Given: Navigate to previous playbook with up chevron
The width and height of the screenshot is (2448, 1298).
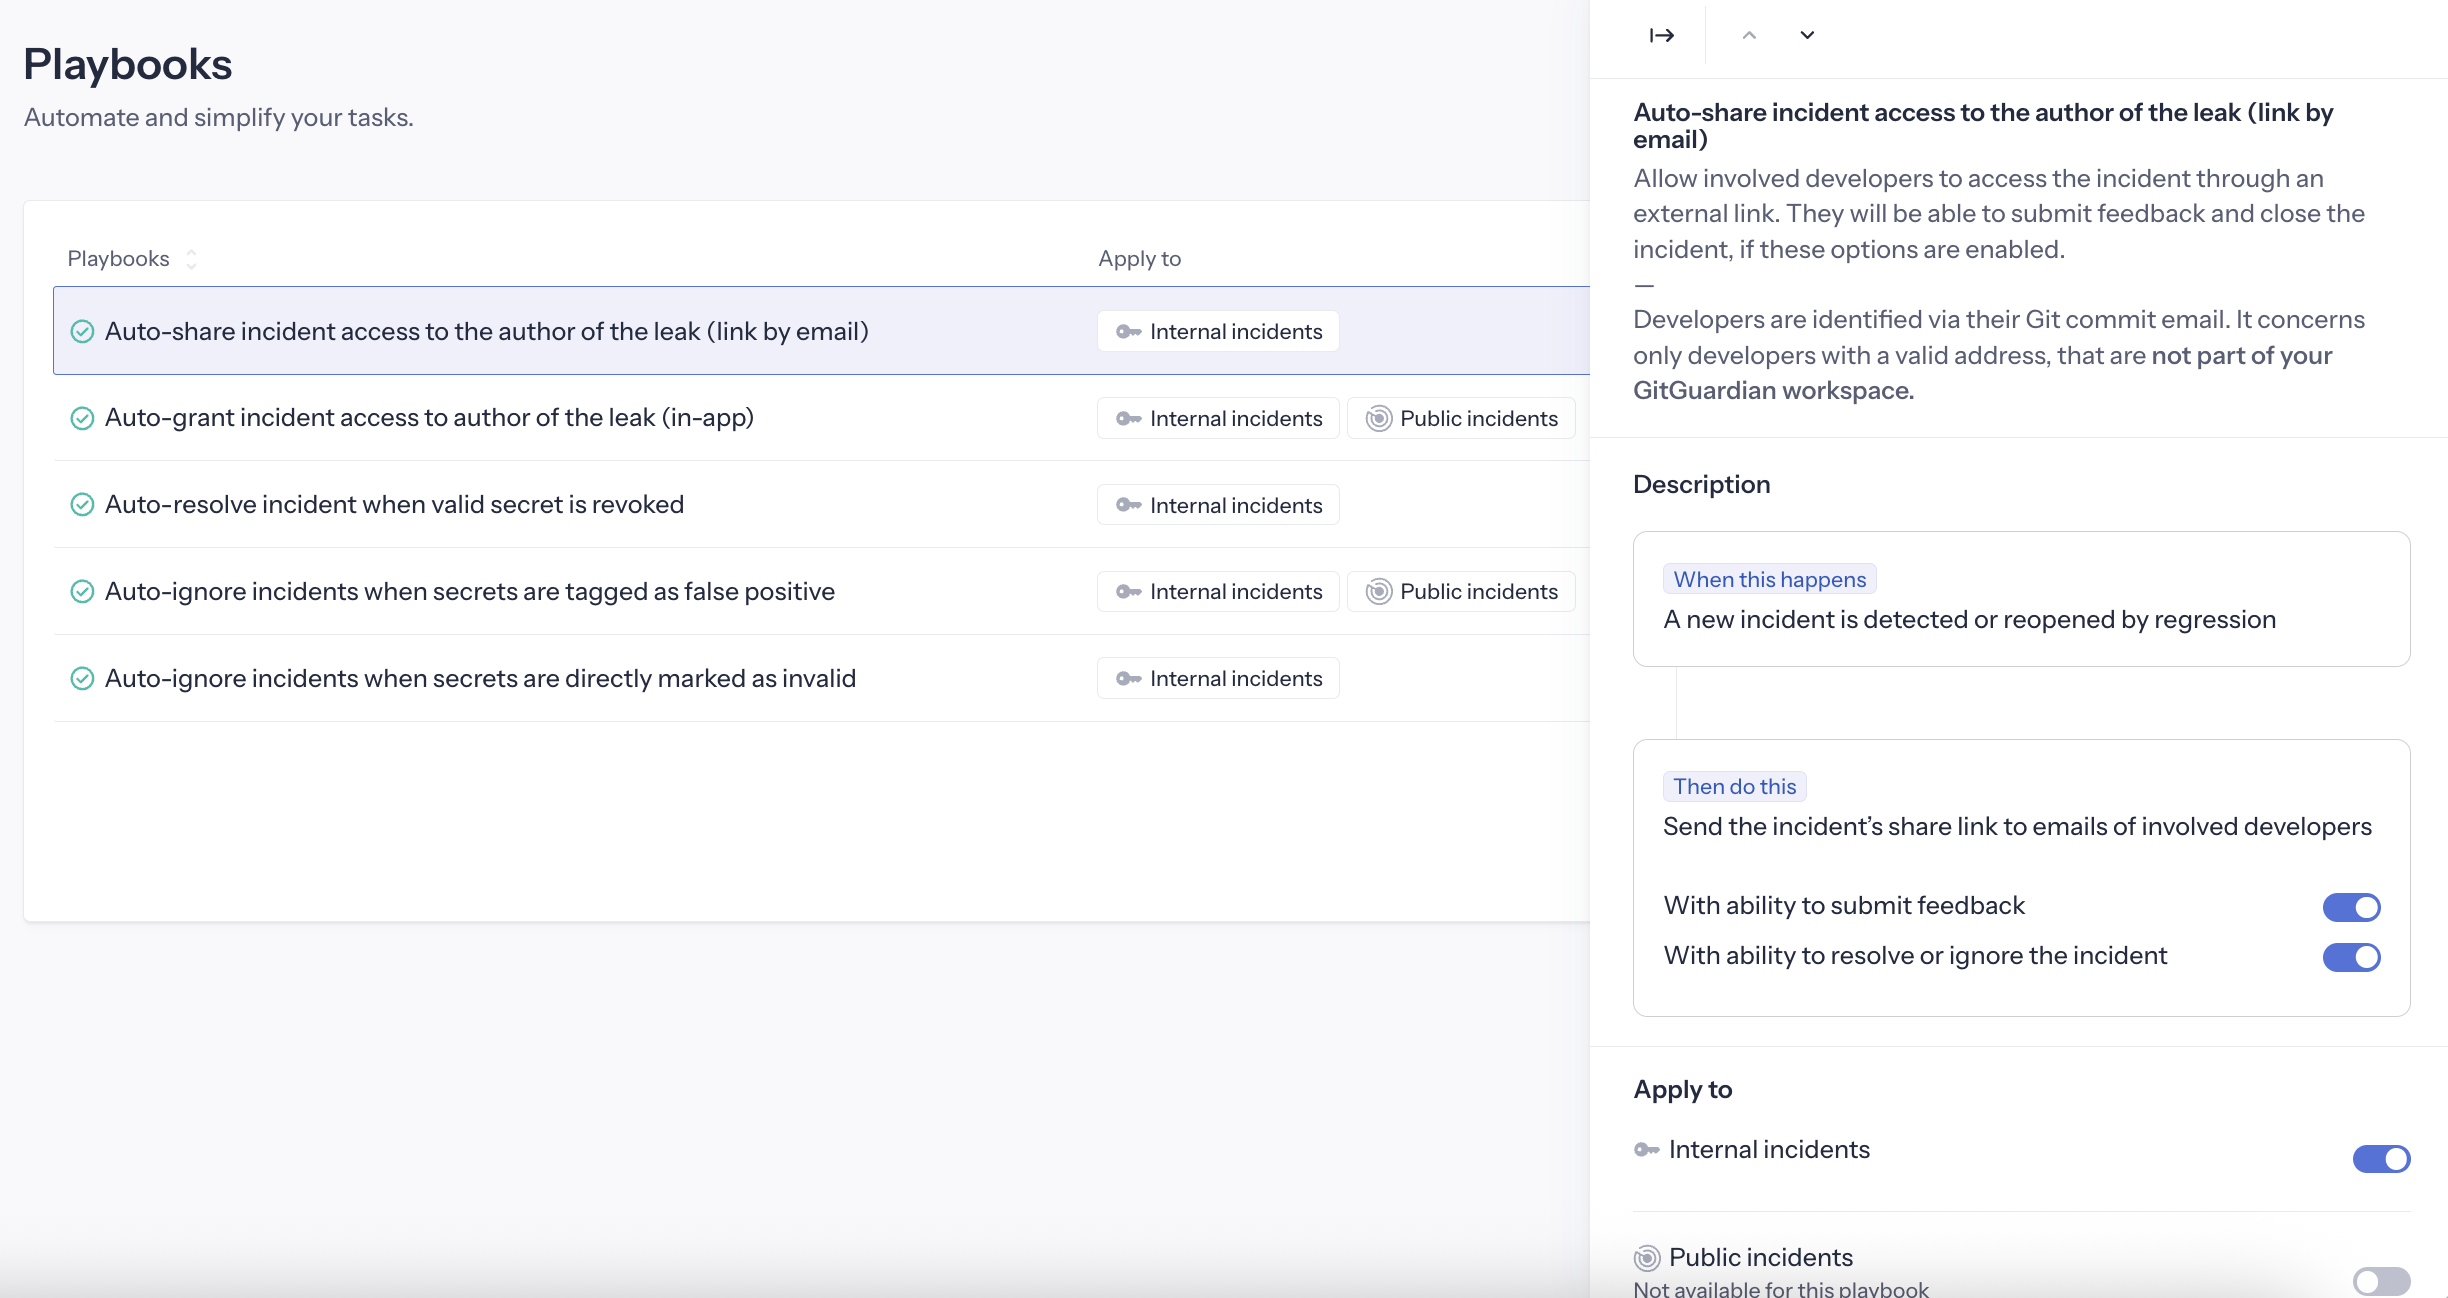Looking at the screenshot, I should click(x=1750, y=35).
